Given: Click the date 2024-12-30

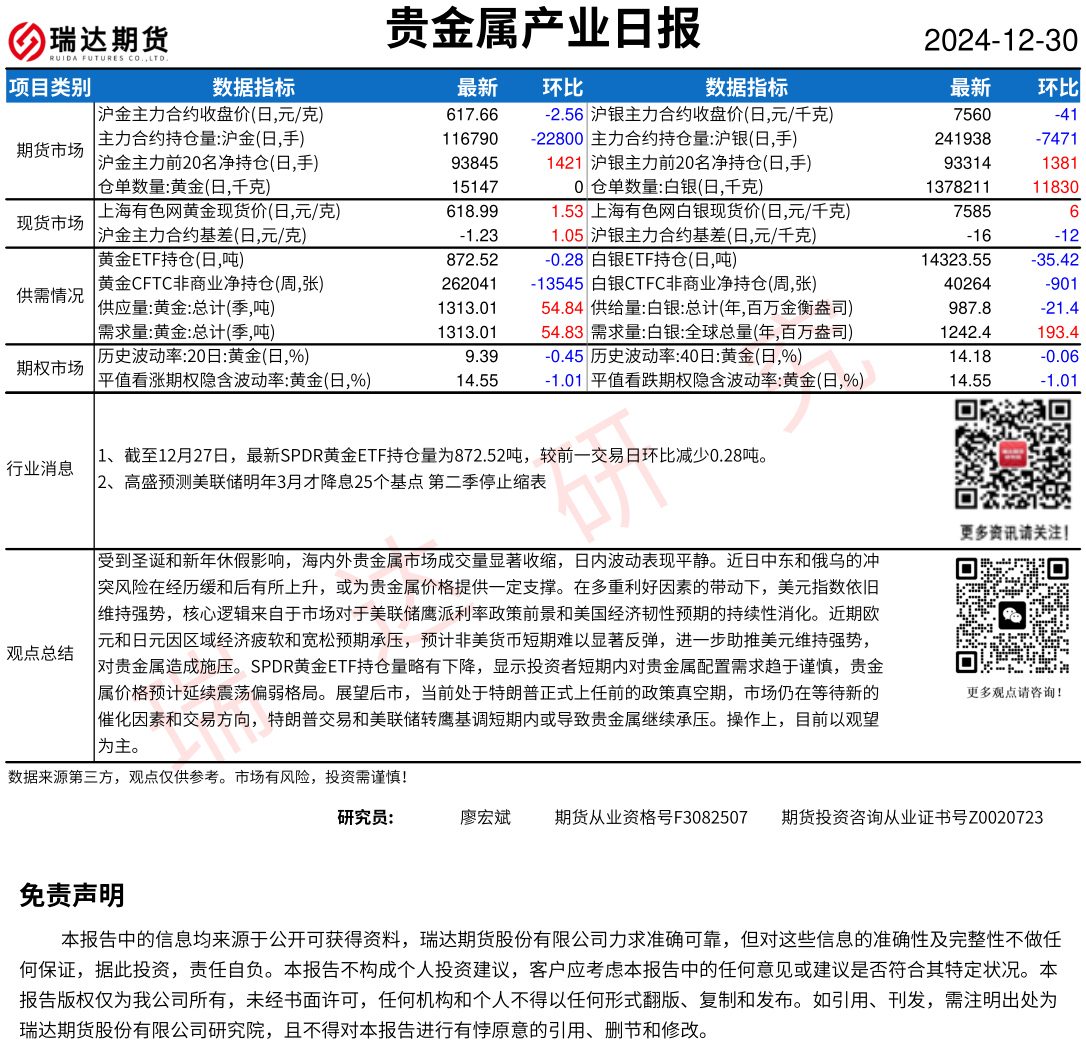Looking at the screenshot, I should point(1001,40).
